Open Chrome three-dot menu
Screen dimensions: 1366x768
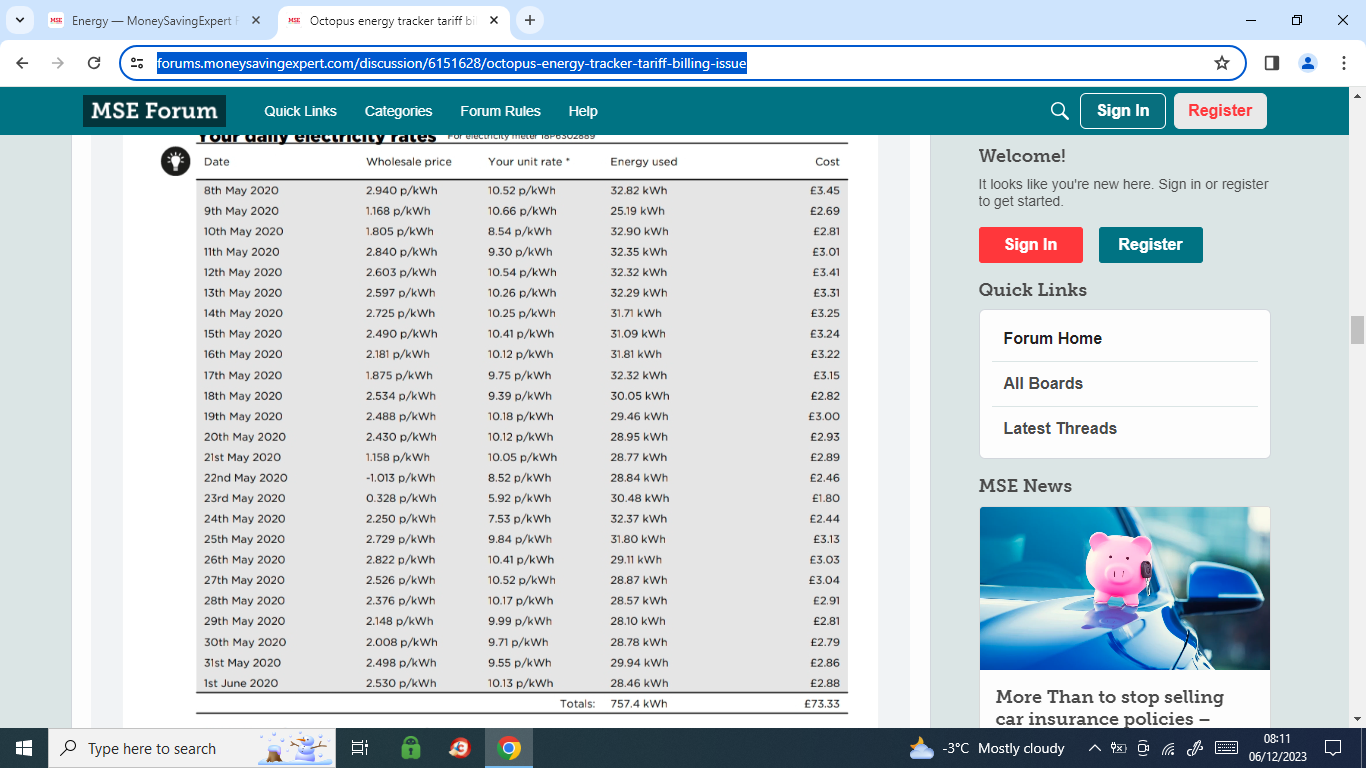tap(1344, 63)
